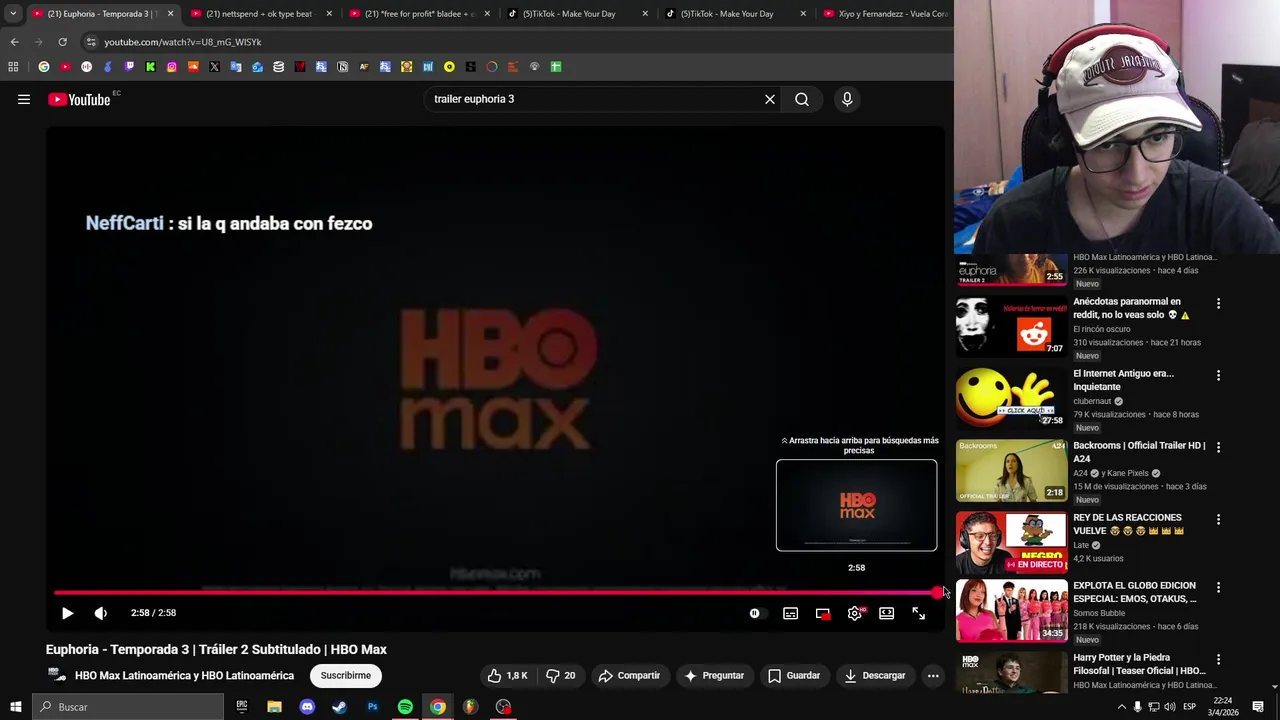Dislike the video showing 20
1280x720 pixels.
(x=561, y=675)
